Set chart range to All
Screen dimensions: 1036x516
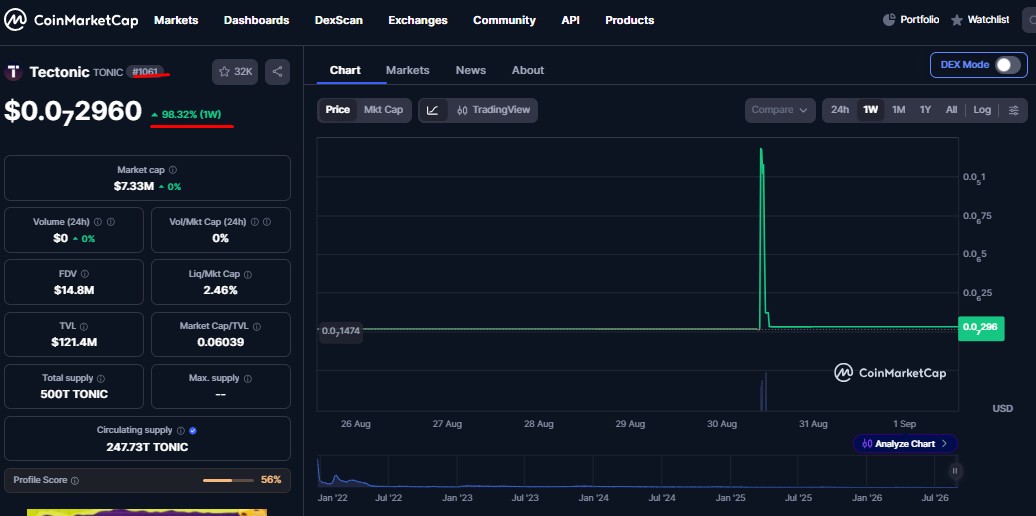(x=951, y=110)
